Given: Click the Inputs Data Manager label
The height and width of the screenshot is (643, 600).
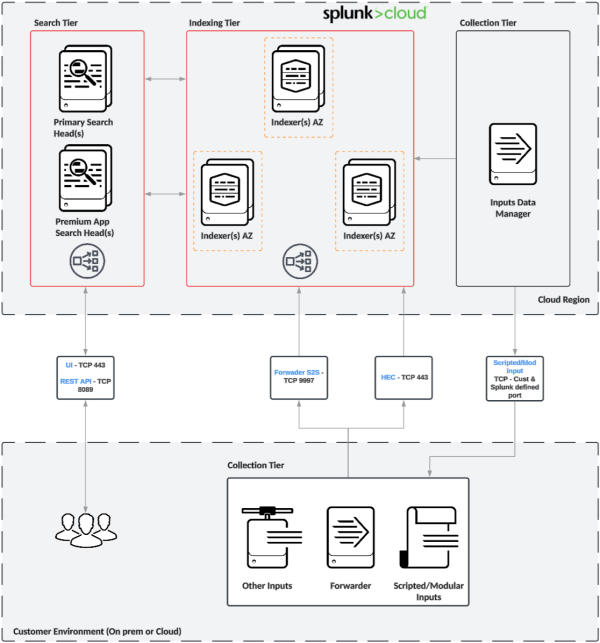Looking at the screenshot, I should 513,208.
